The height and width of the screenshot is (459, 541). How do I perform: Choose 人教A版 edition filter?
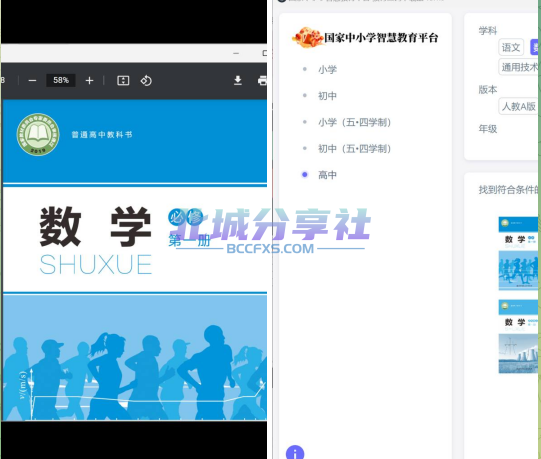coord(519,106)
